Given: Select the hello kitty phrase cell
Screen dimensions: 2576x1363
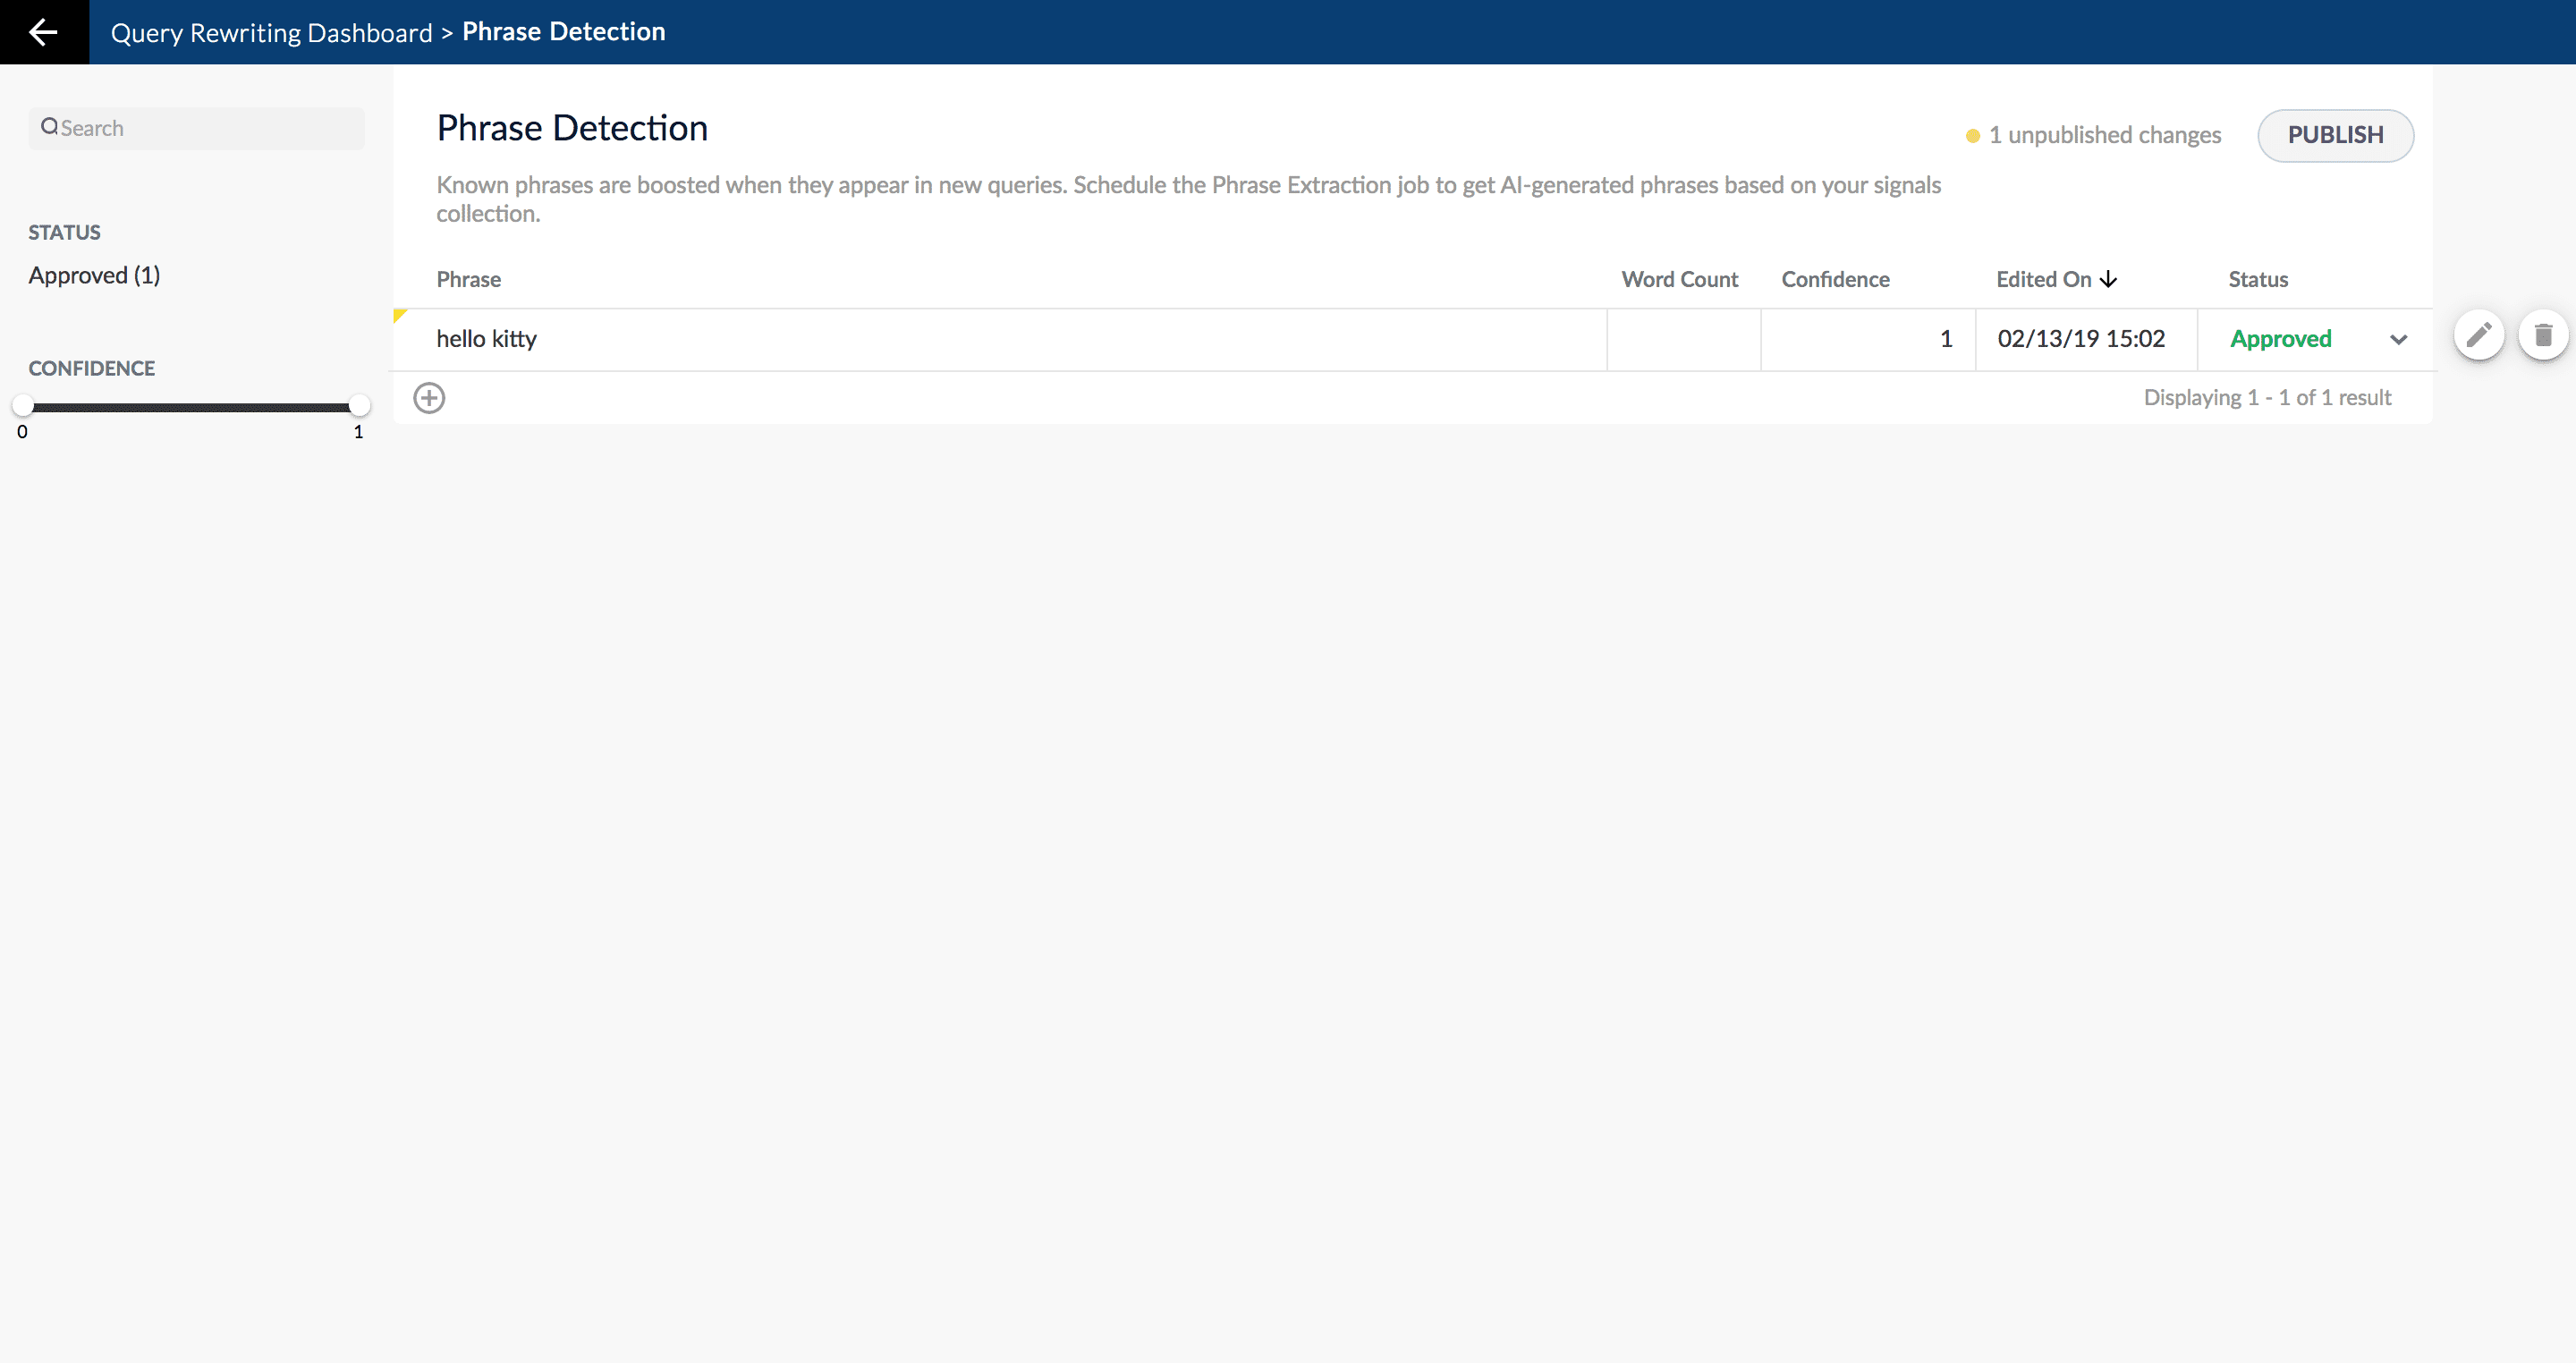Looking at the screenshot, I should coord(1000,339).
